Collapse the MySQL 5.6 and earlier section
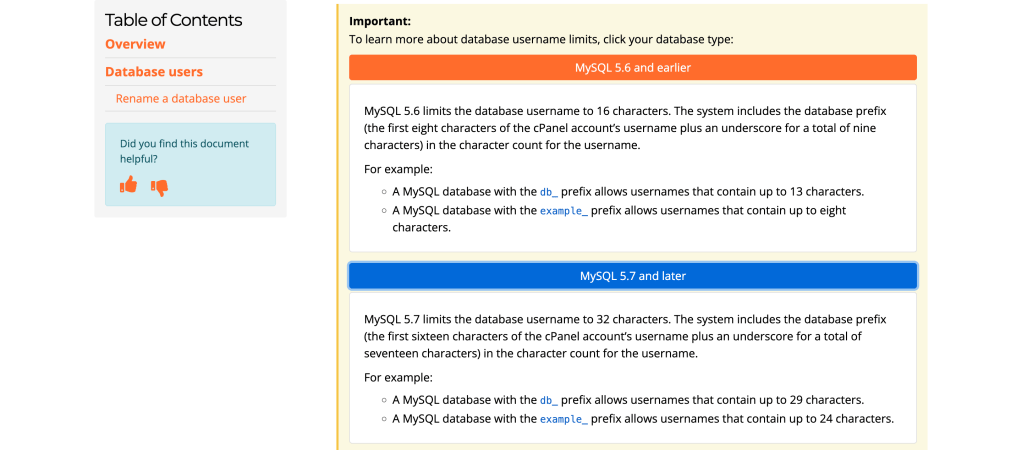Image resolution: width=1022 pixels, height=450 pixels. point(632,68)
